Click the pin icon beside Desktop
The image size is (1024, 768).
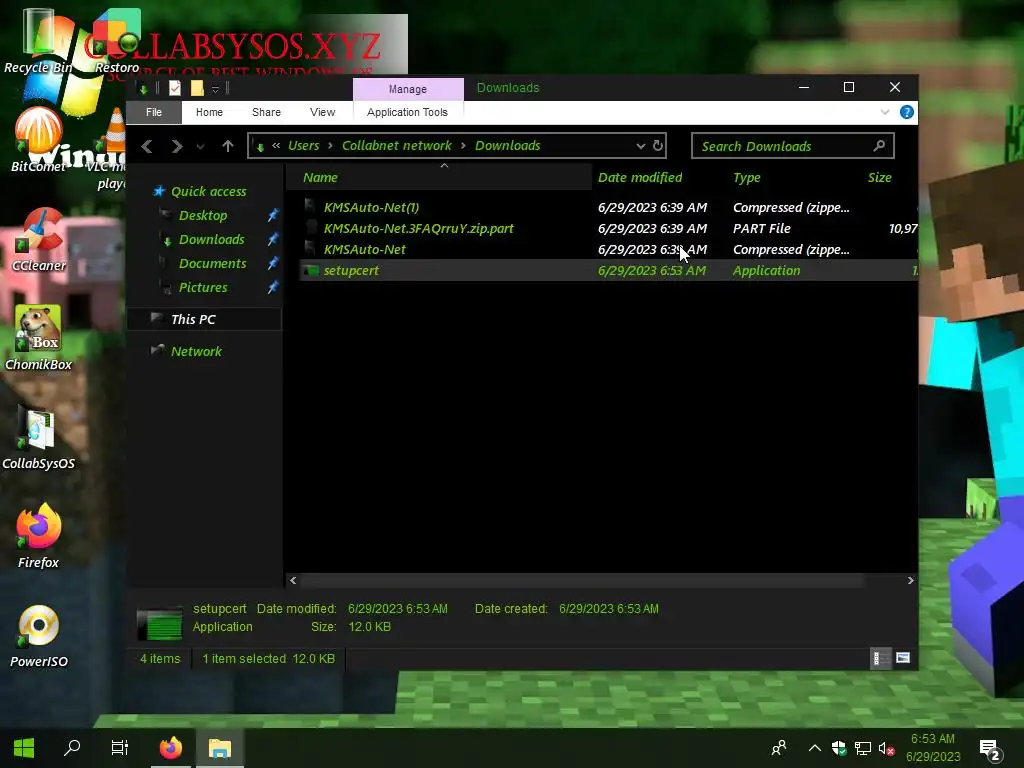click(272, 215)
